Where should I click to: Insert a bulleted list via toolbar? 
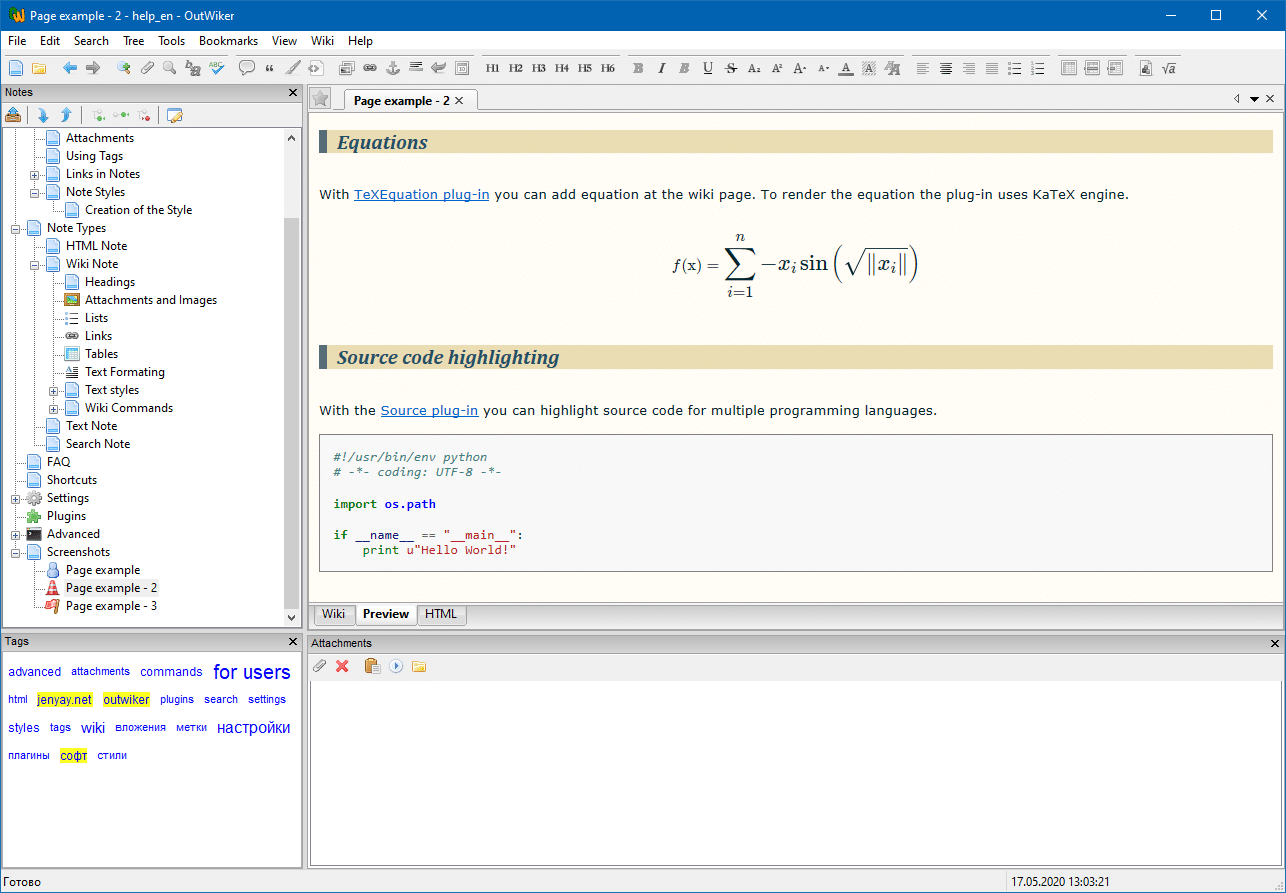click(x=1015, y=68)
